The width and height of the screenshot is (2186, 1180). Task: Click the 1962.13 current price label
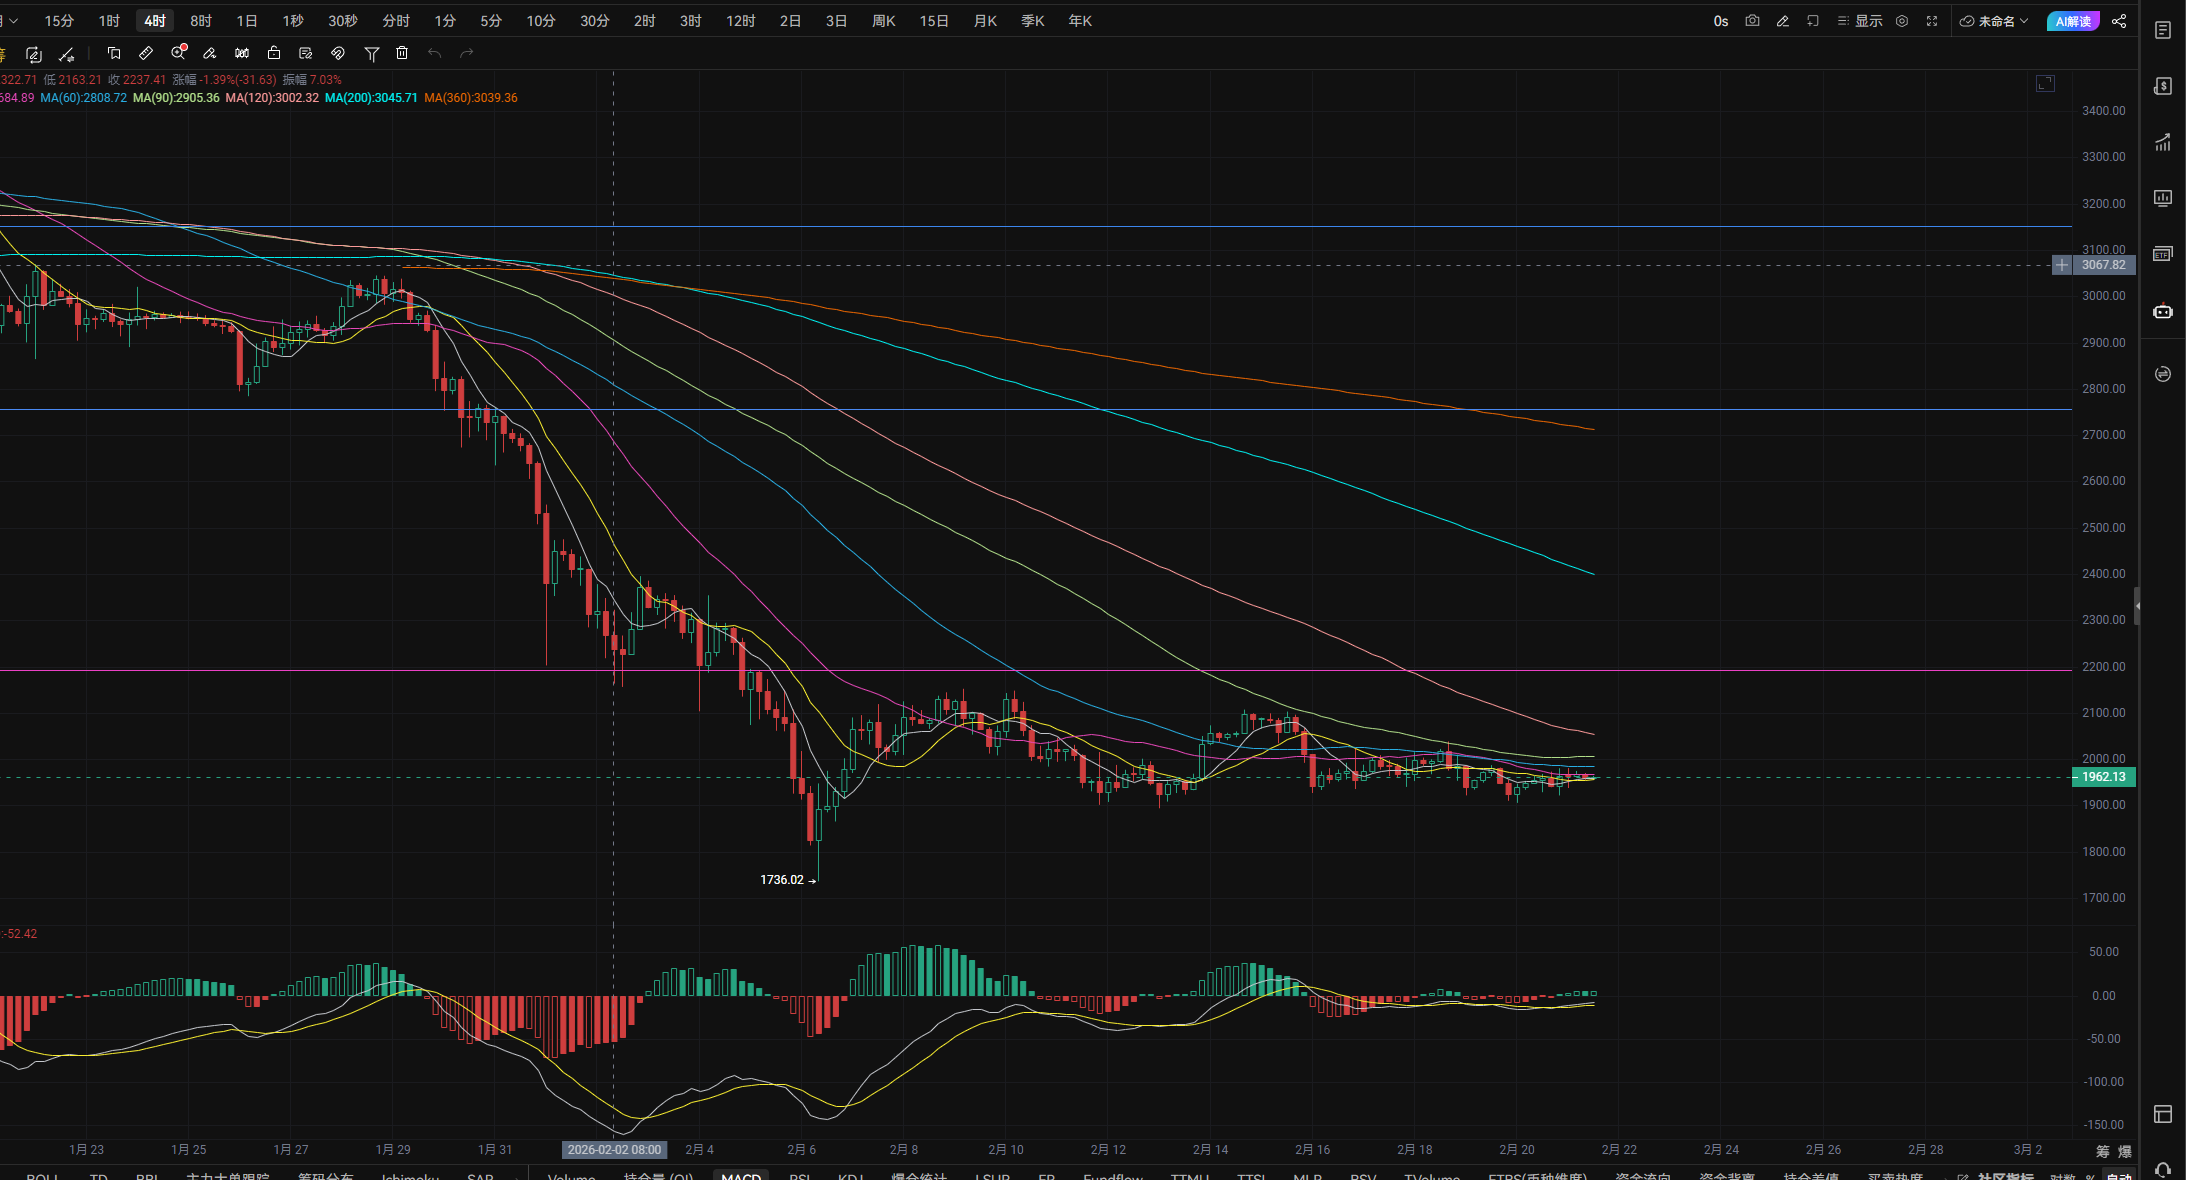pyautogui.click(x=2103, y=777)
